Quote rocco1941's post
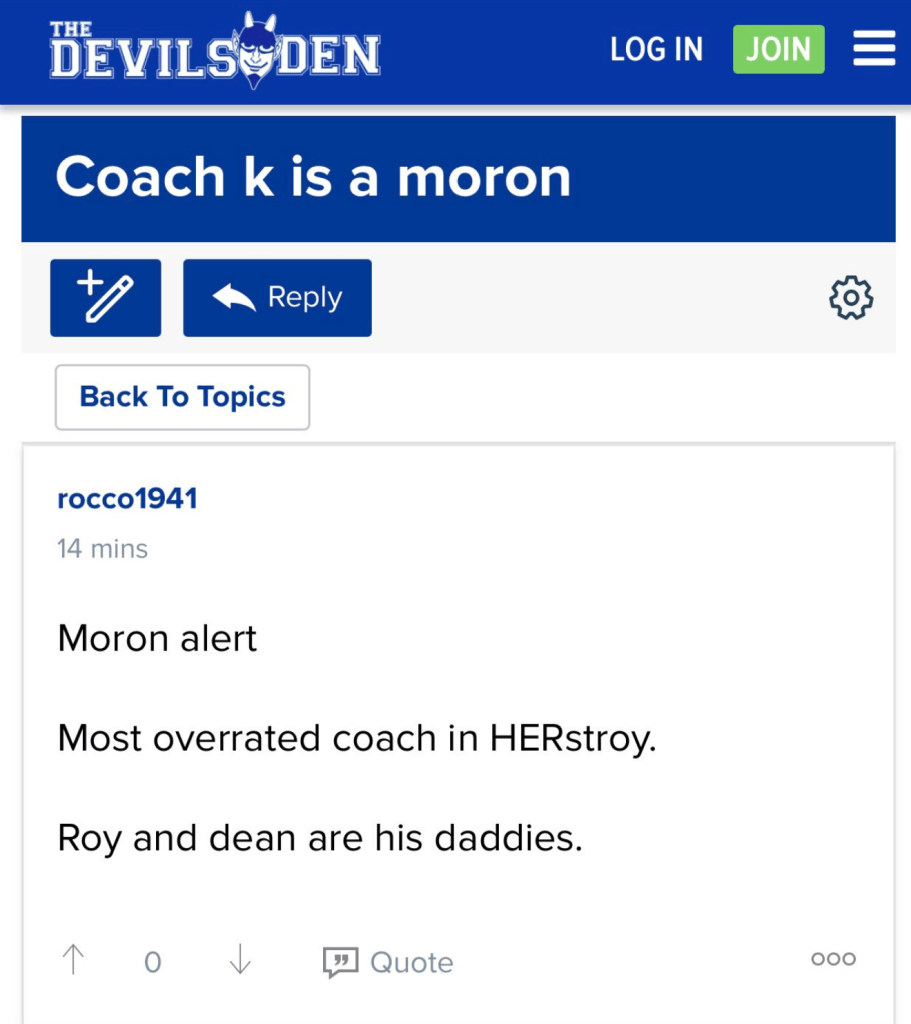Screen dimensions: 911x1024 point(388,962)
